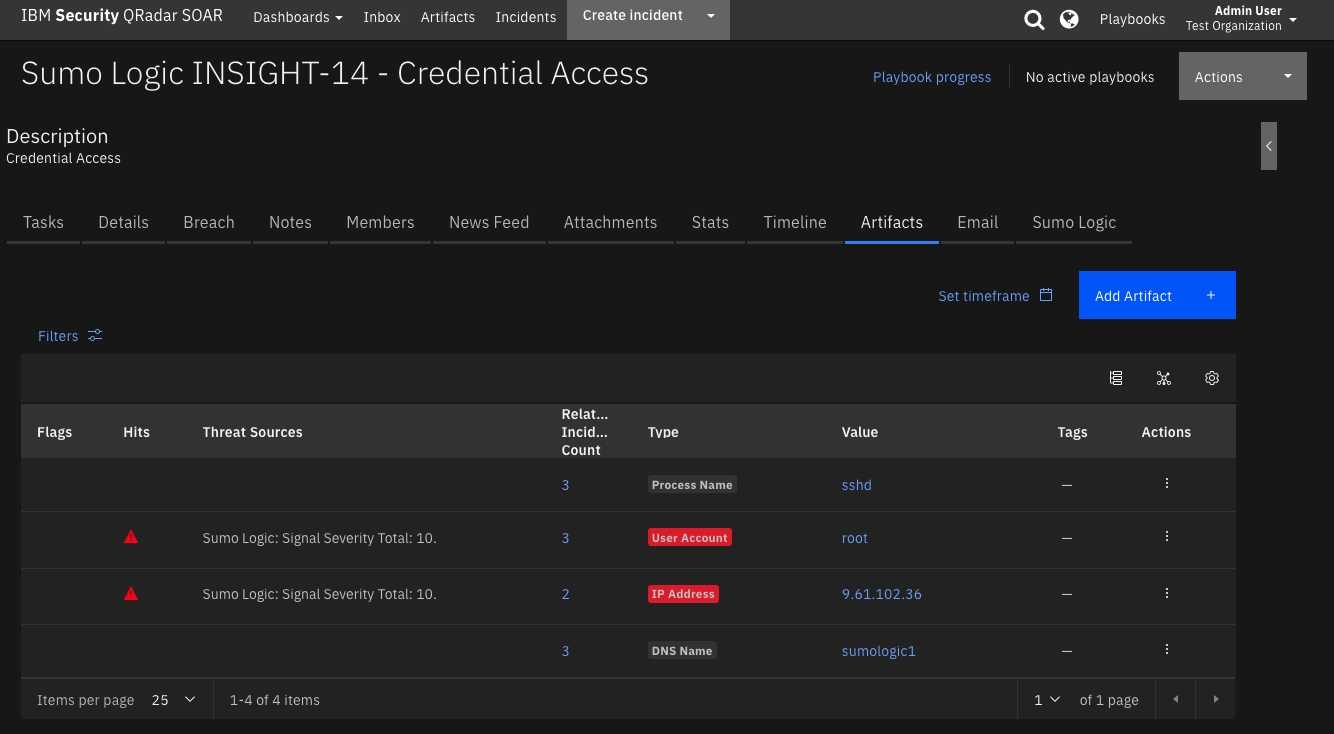Click related incident count for root
The width and height of the screenshot is (1334, 734).
point(565,538)
